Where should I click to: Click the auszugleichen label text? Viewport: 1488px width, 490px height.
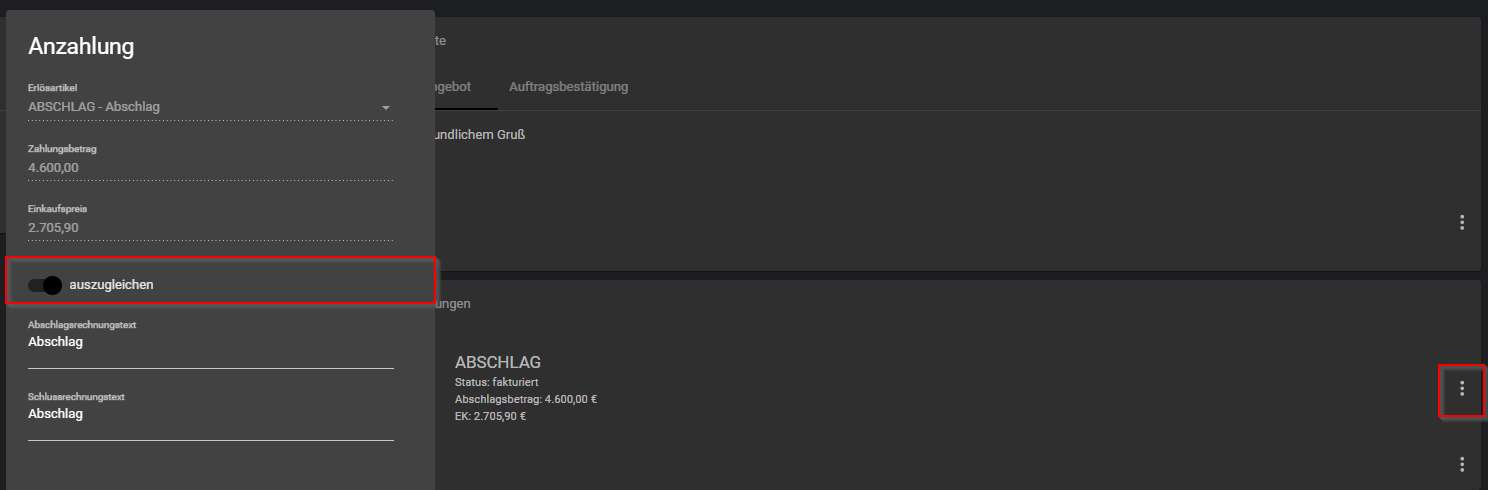pos(111,285)
